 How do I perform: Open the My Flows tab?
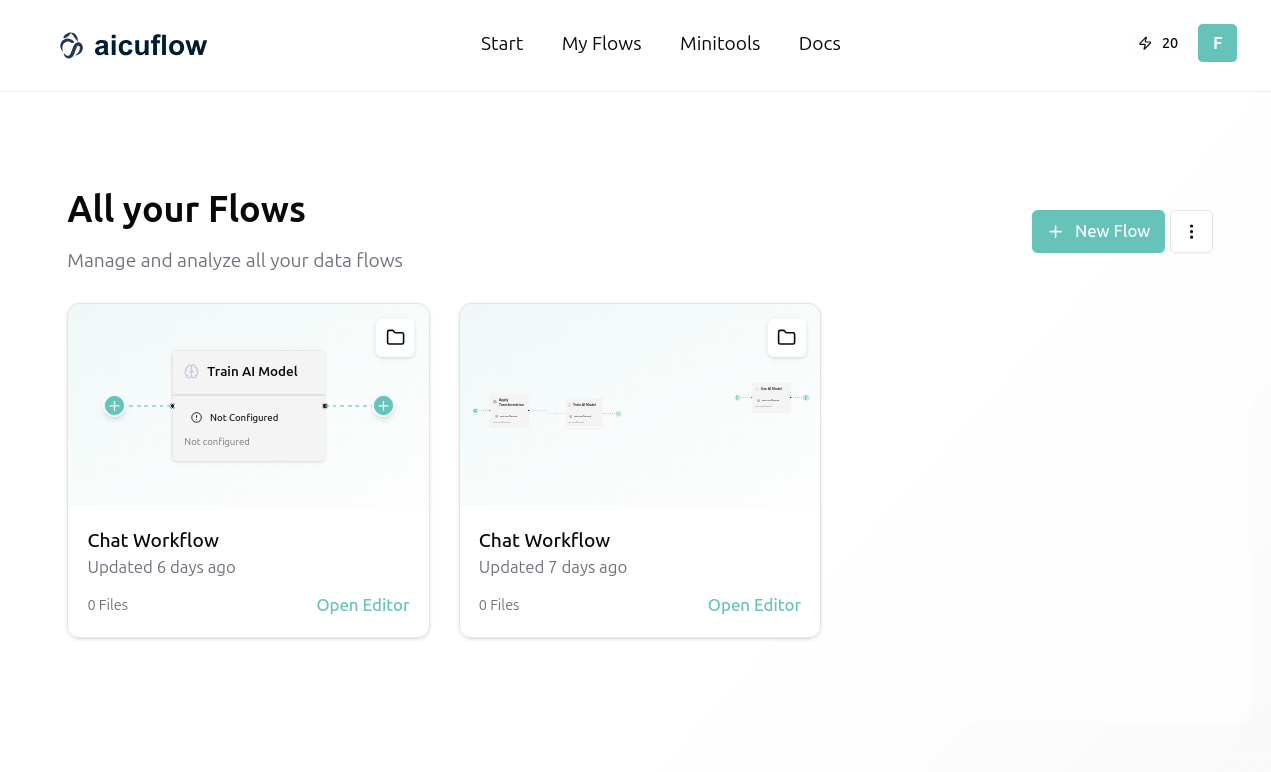[602, 44]
